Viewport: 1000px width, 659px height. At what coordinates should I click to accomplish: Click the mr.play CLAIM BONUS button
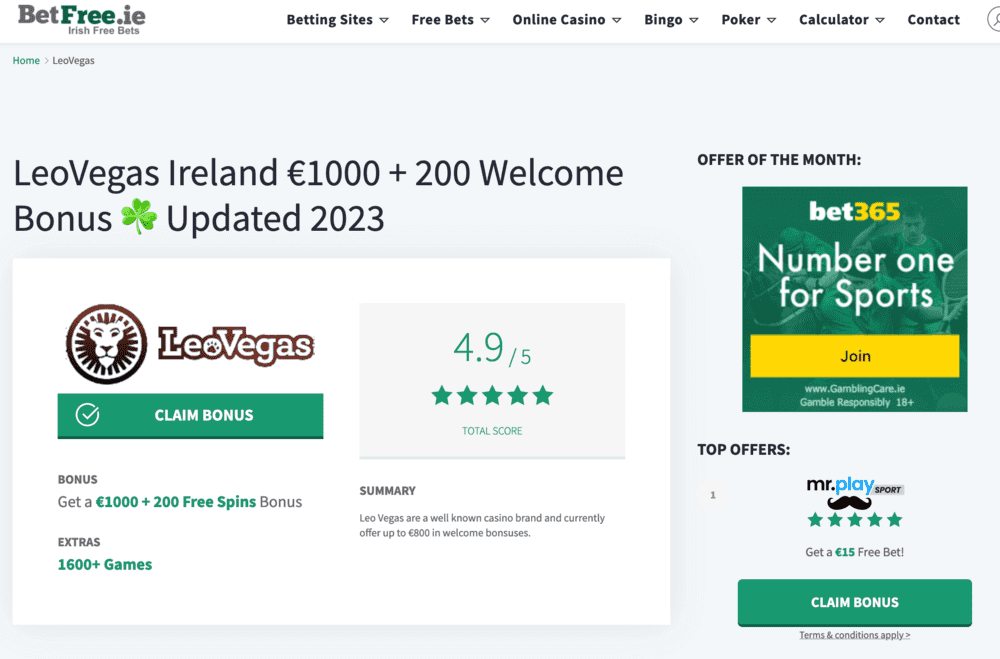[x=855, y=603]
